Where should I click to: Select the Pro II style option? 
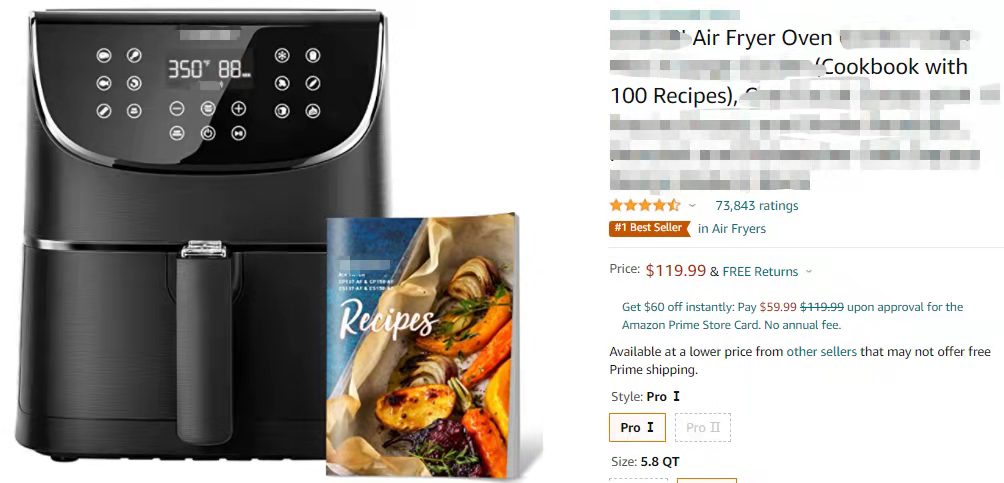(x=704, y=427)
